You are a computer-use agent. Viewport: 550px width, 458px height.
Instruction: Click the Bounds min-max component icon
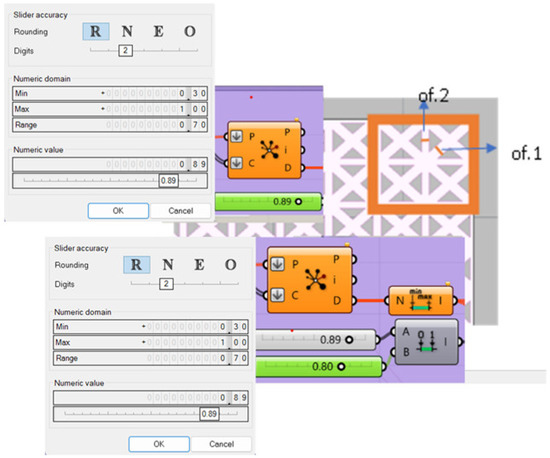[421, 301]
